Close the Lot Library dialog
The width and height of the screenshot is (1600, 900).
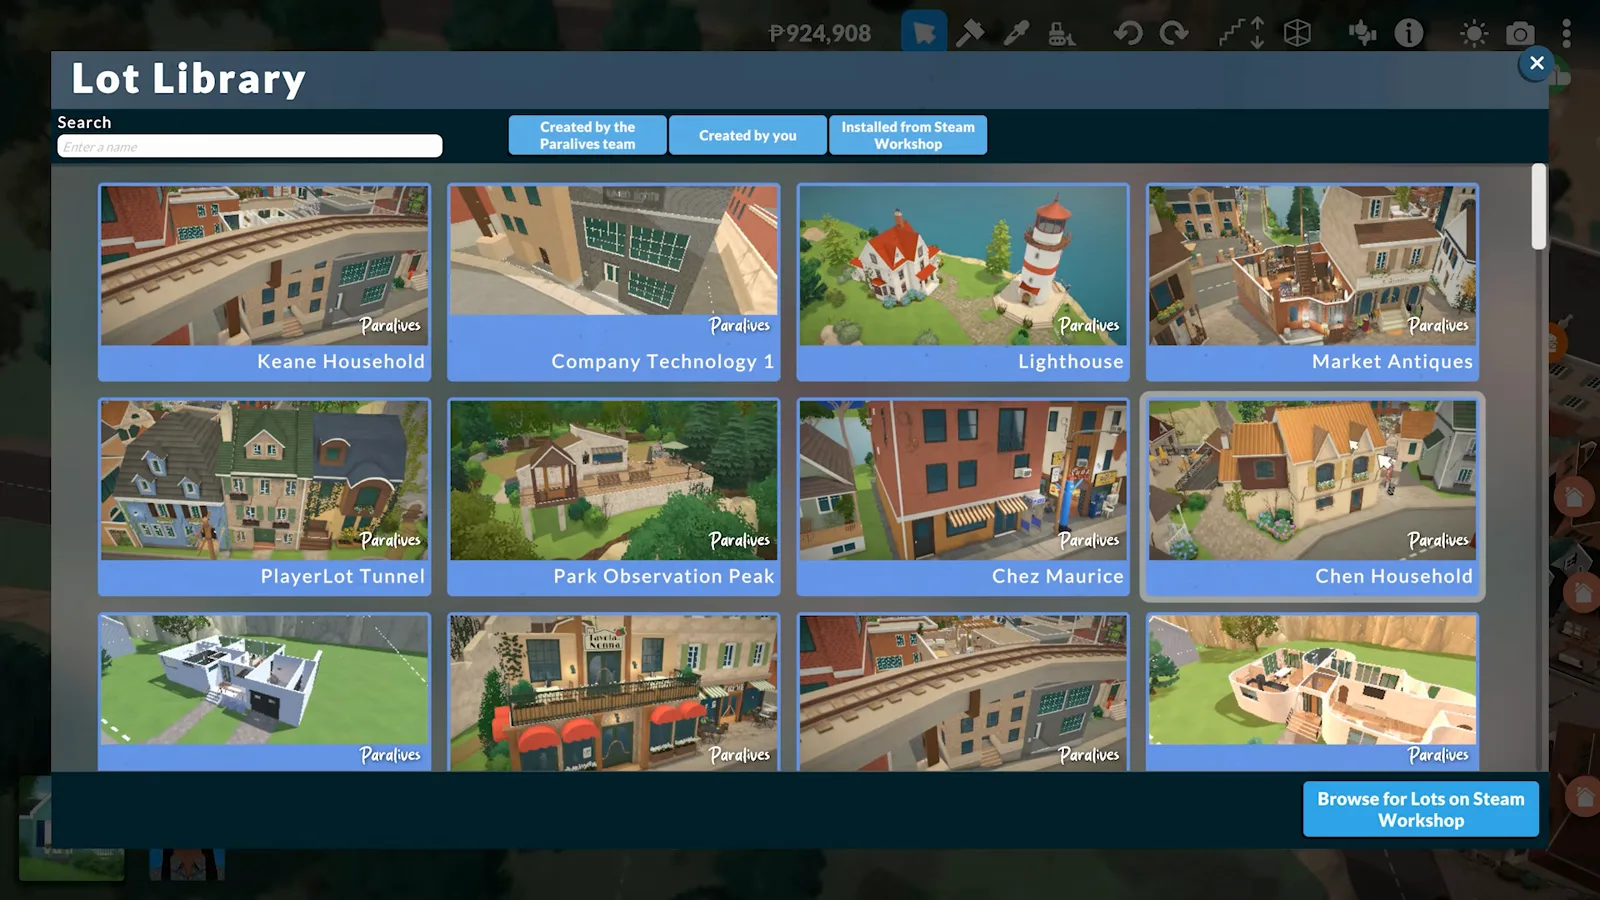1537,63
